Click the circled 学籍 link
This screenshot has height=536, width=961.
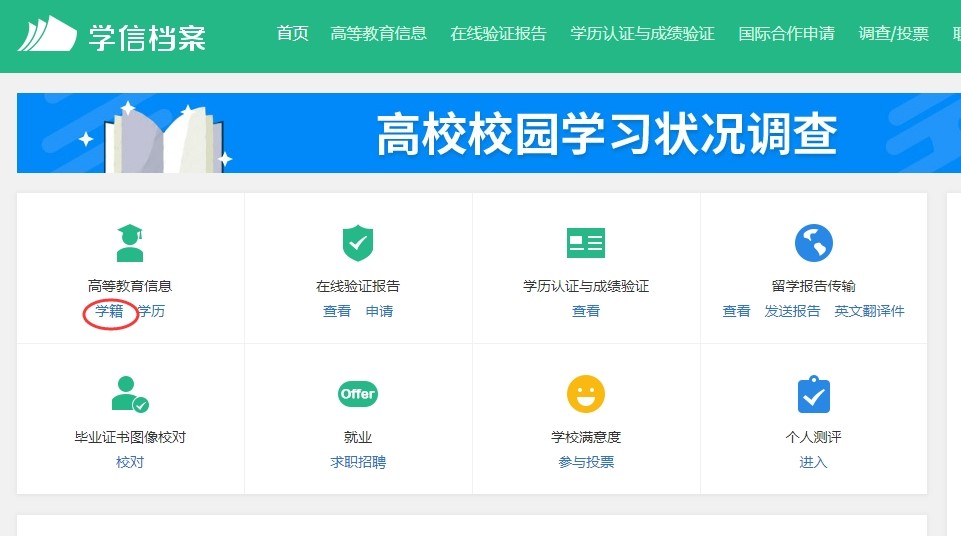pyautogui.click(x=109, y=311)
